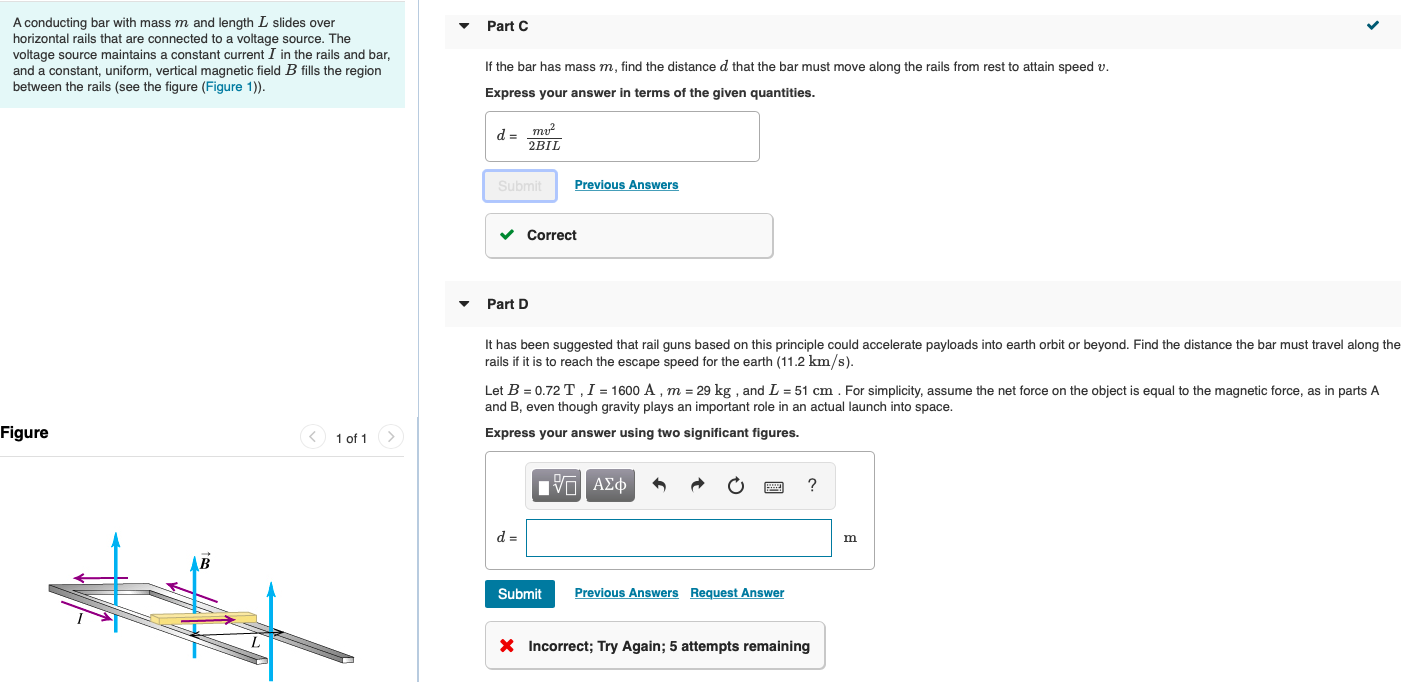Viewport: 1417px width, 682px height.
Task: Click Previous Answers under Part D
Action: [626, 592]
